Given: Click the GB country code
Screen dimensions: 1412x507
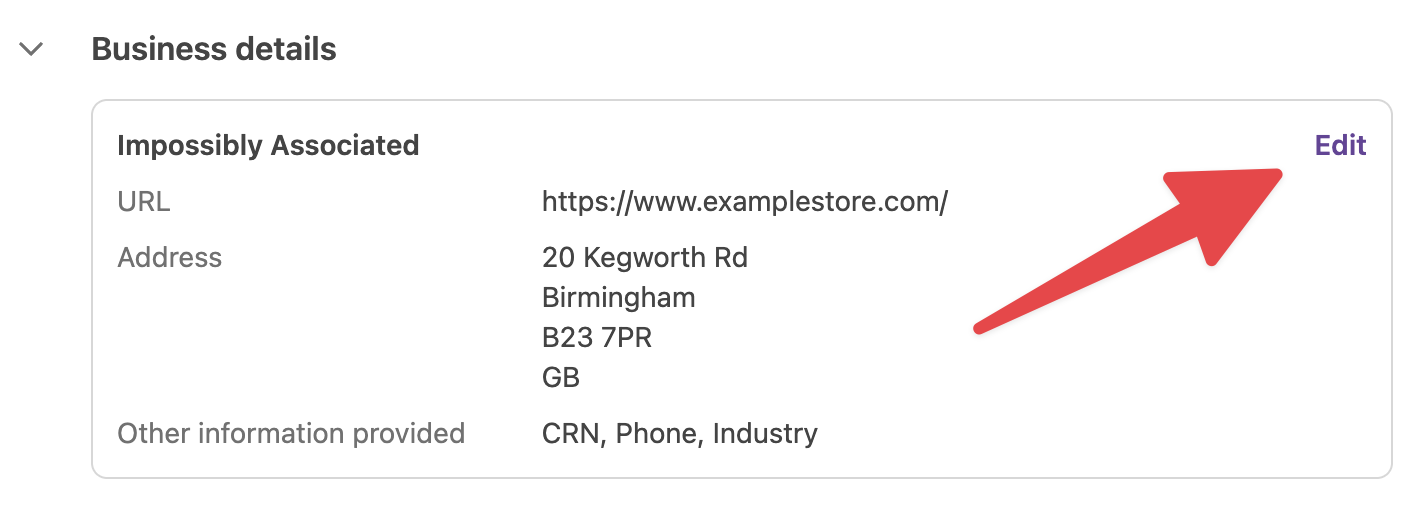Looking at the screenshot, I should [x=560, y=378].
